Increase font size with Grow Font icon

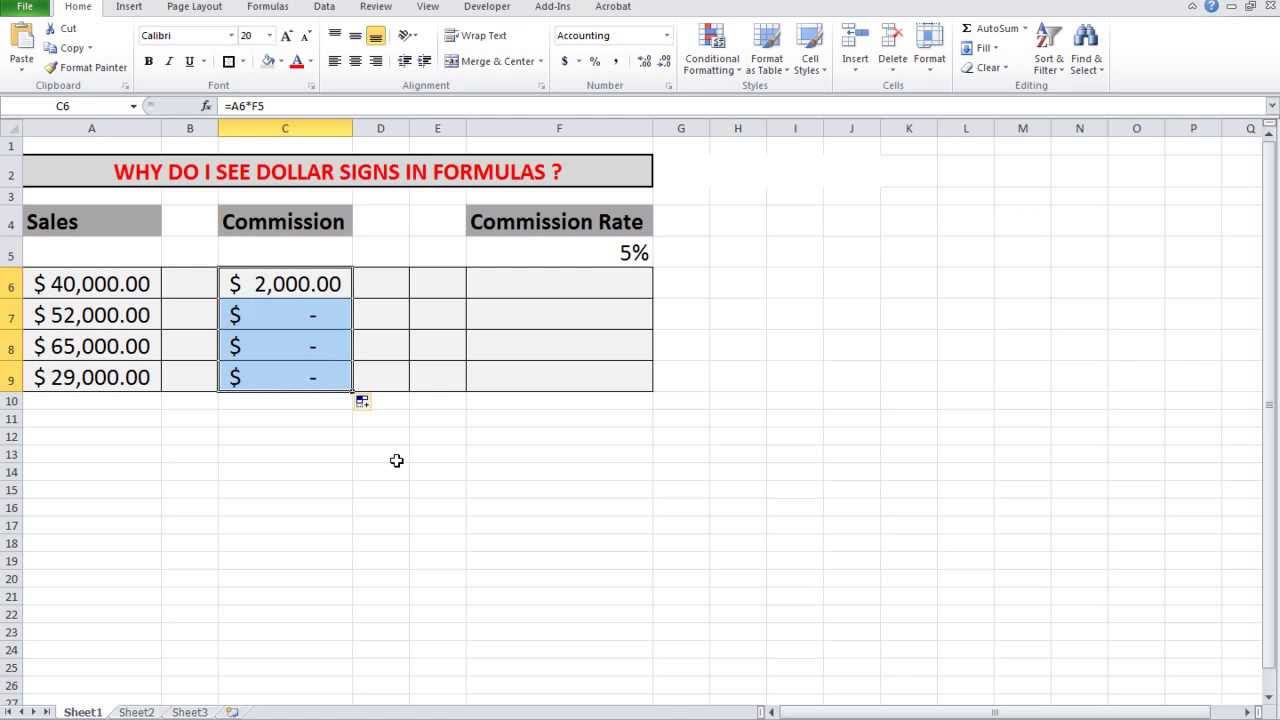point(288,36)
